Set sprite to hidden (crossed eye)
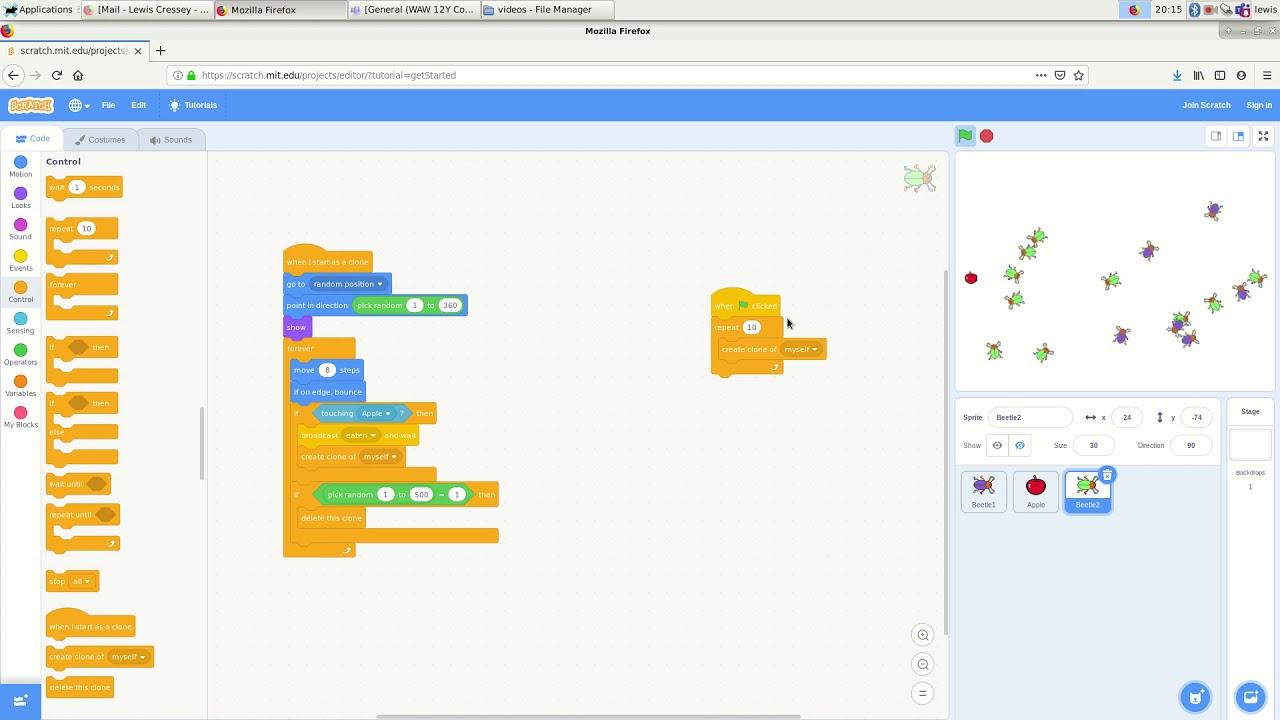 click(1020, 445)
